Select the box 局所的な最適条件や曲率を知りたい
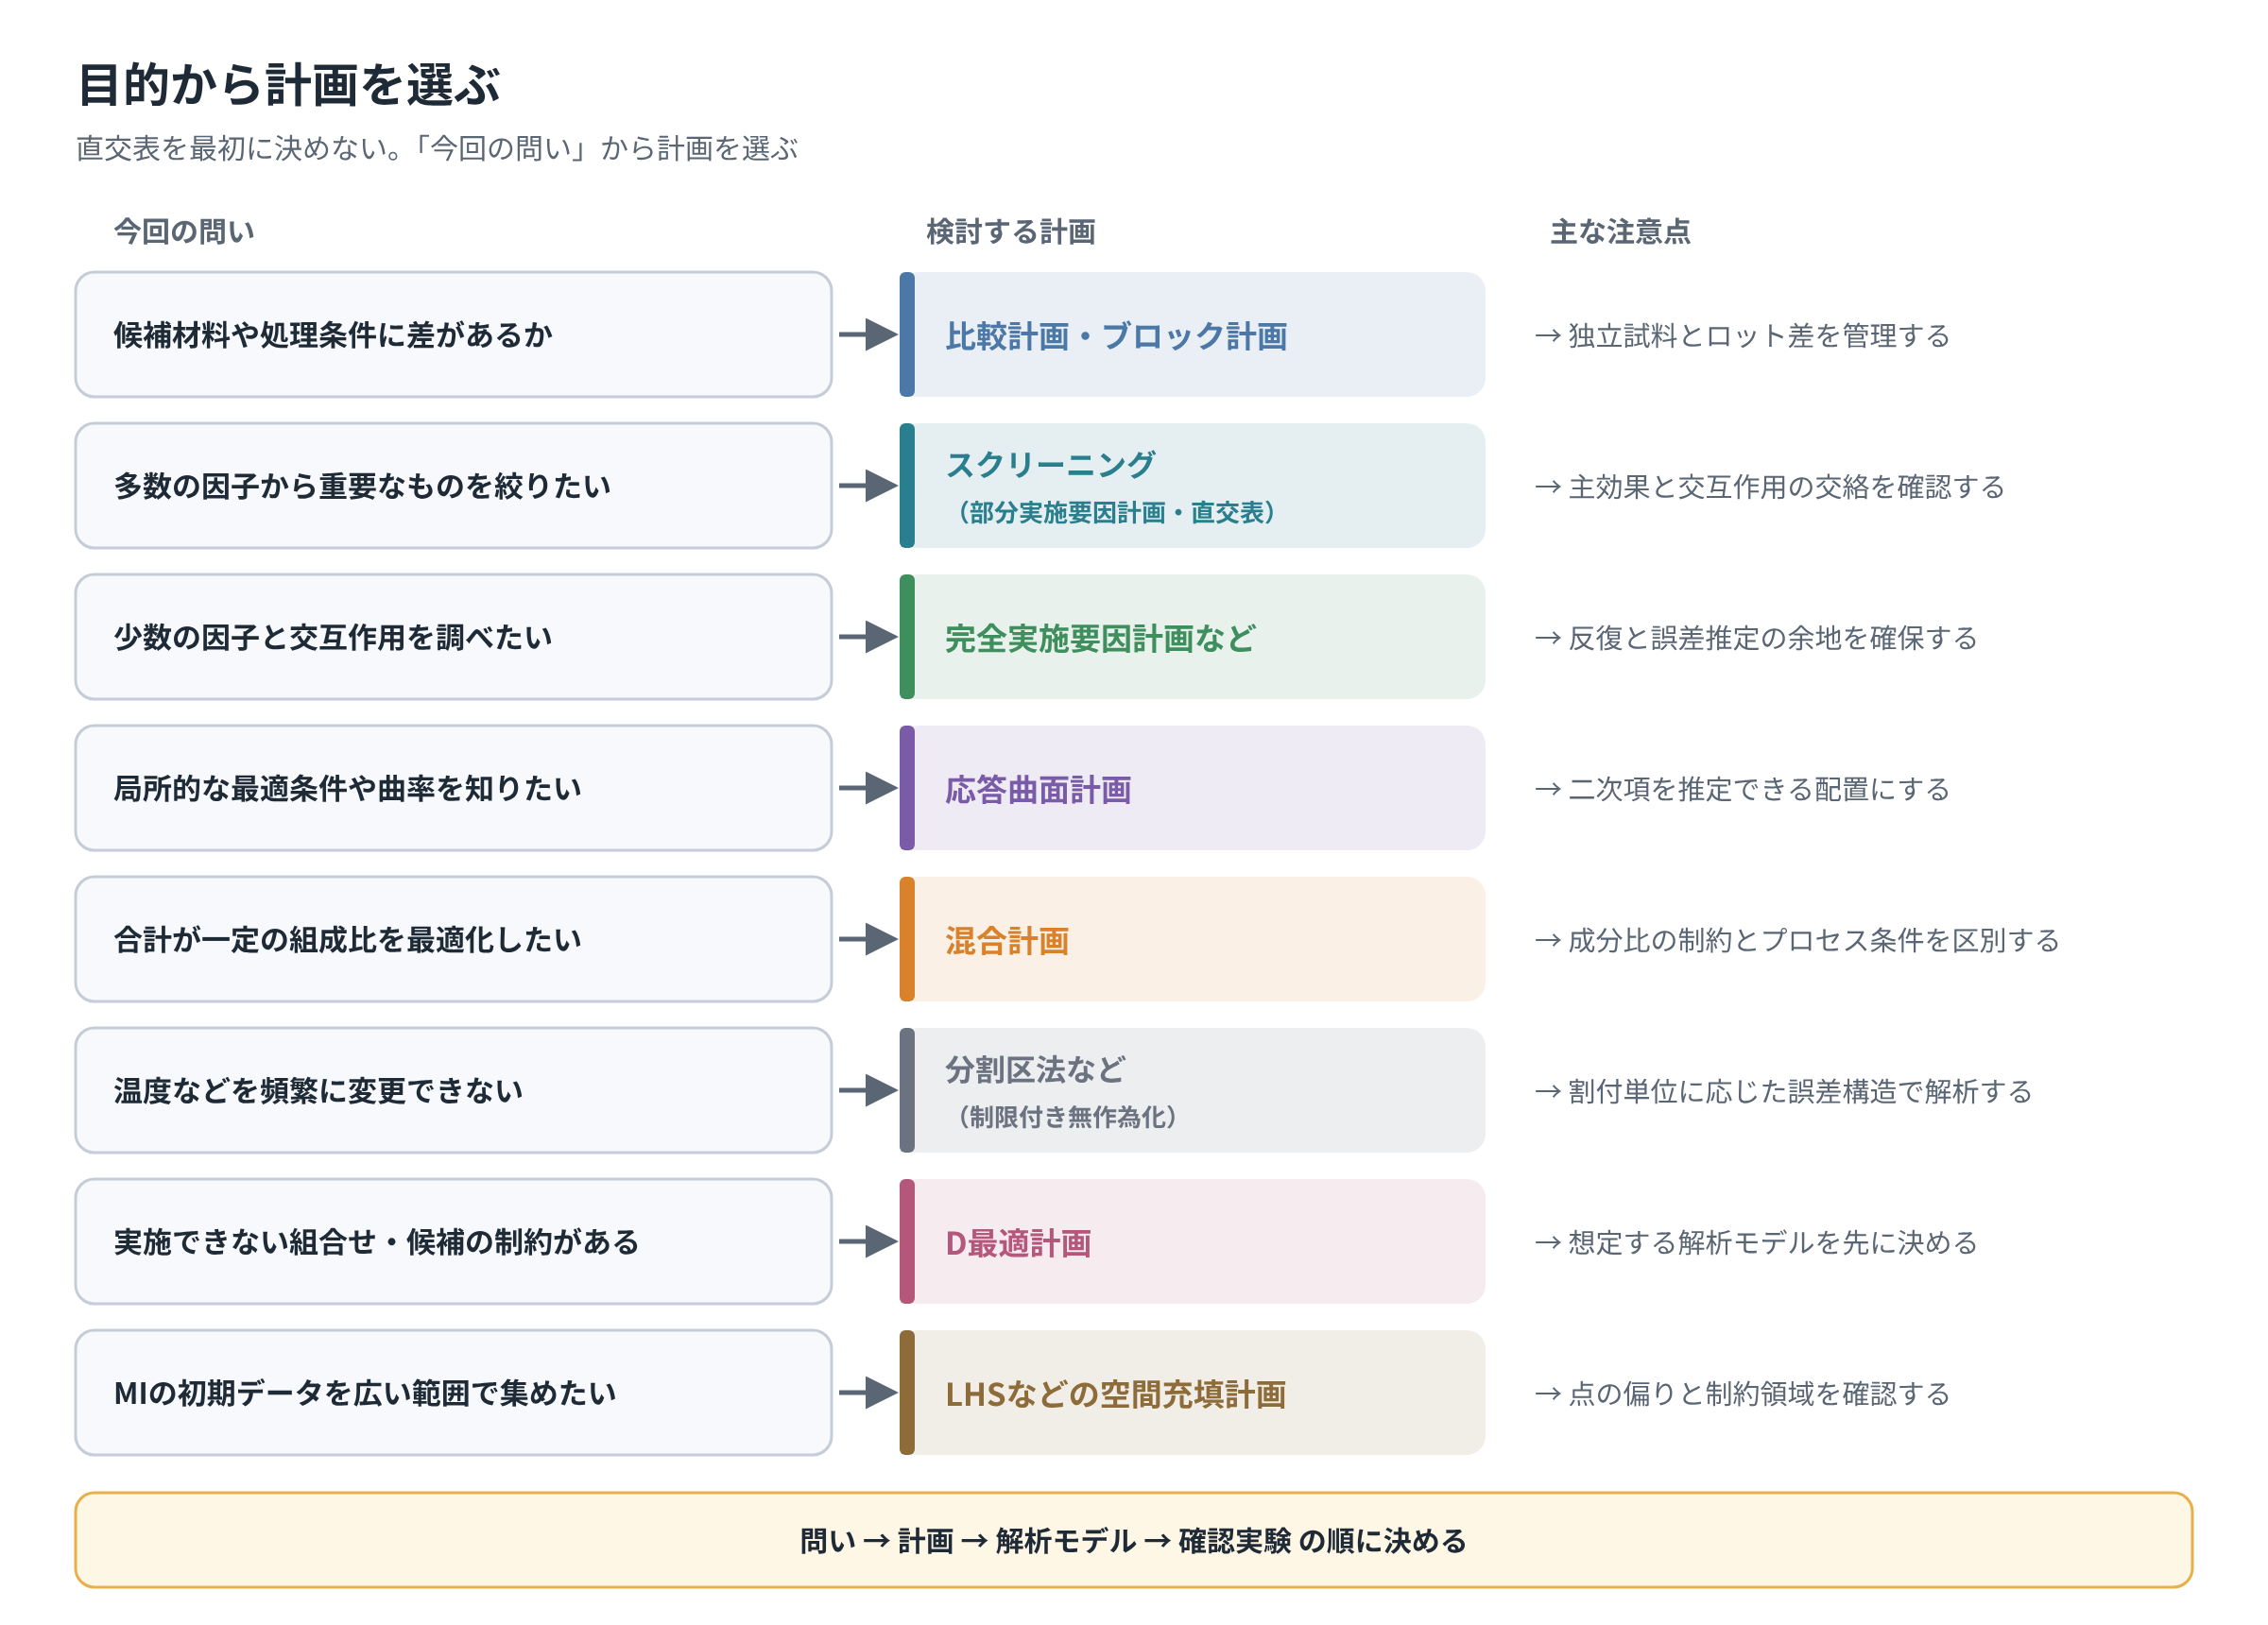2268x1625 pixels. pyautogui.click(x=454, y=788)
